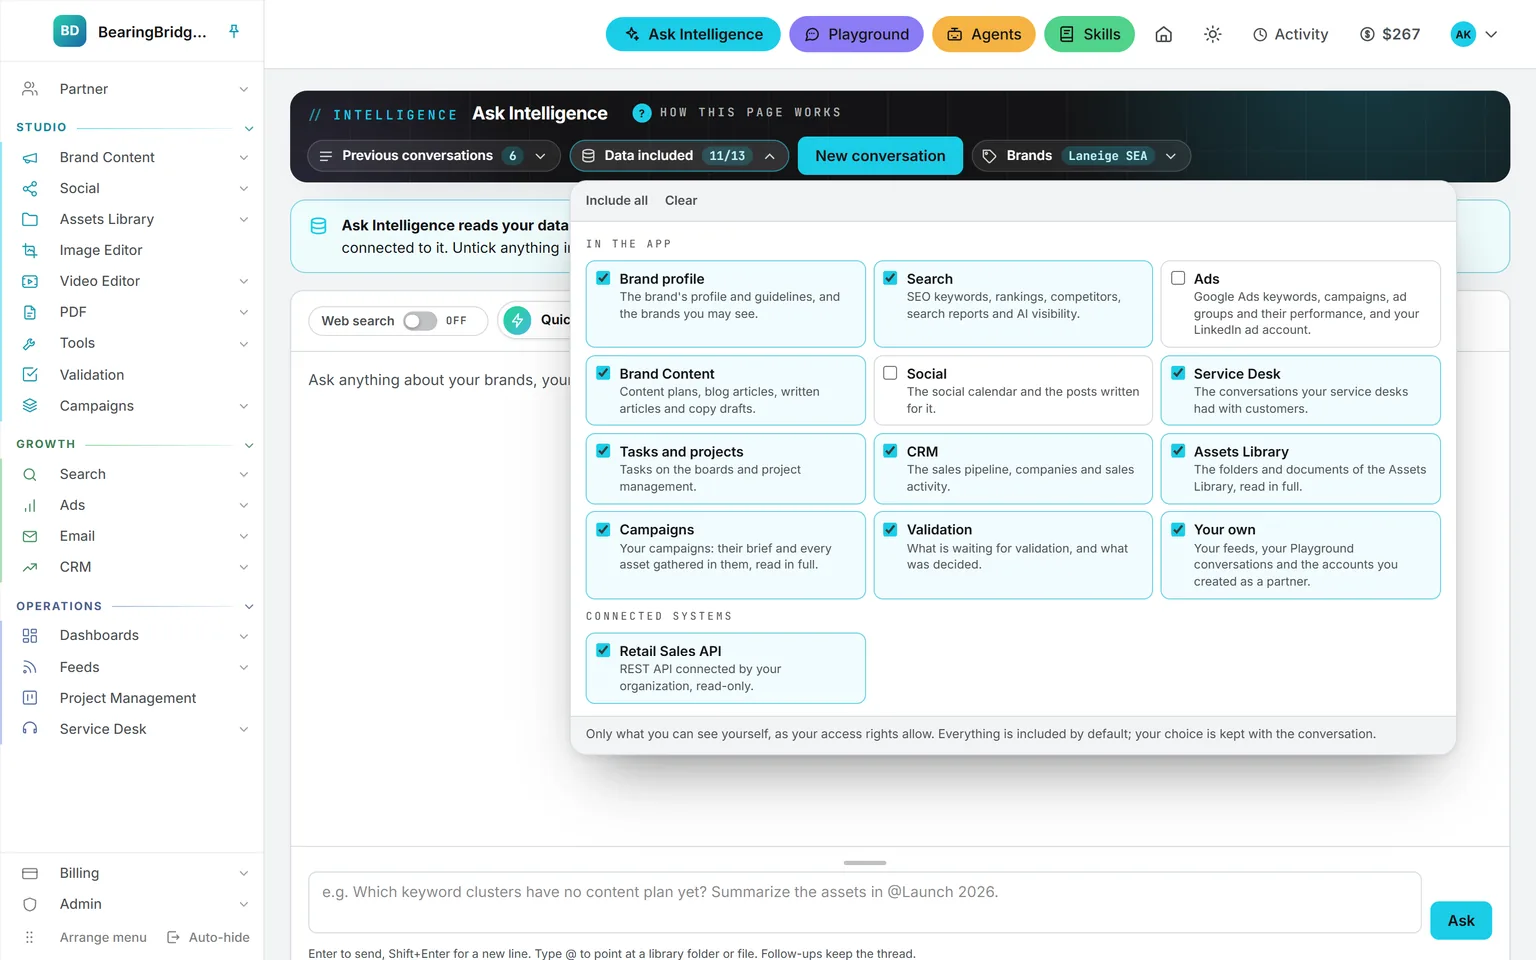Click the Brand Content megaphone icon in sidebar

pos(30,157)
